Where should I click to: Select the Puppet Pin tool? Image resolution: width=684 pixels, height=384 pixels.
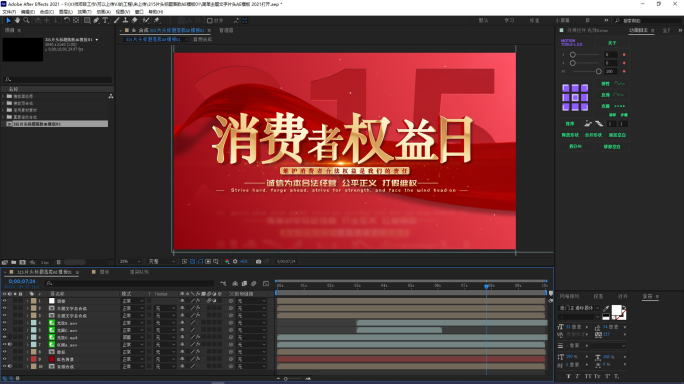click(x=157, y=21)
